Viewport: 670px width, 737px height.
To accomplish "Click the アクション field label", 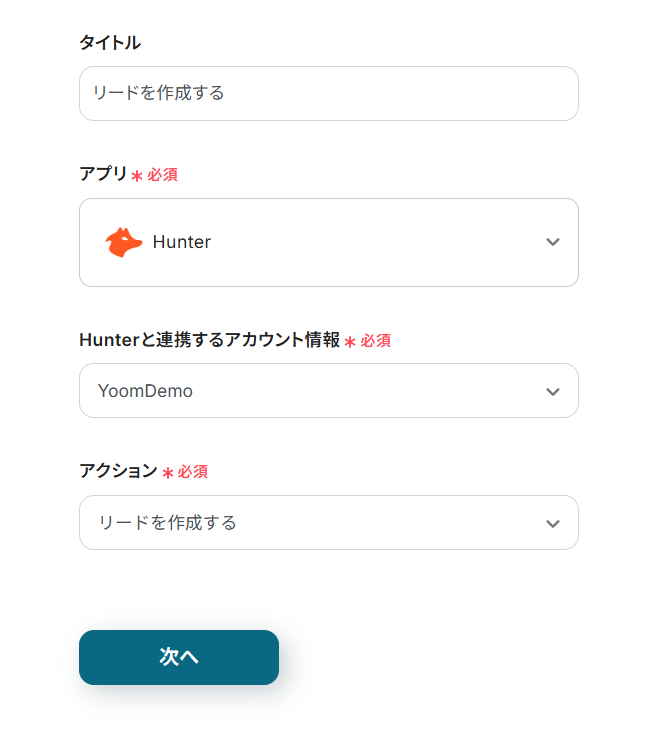I will coord(118,471).
